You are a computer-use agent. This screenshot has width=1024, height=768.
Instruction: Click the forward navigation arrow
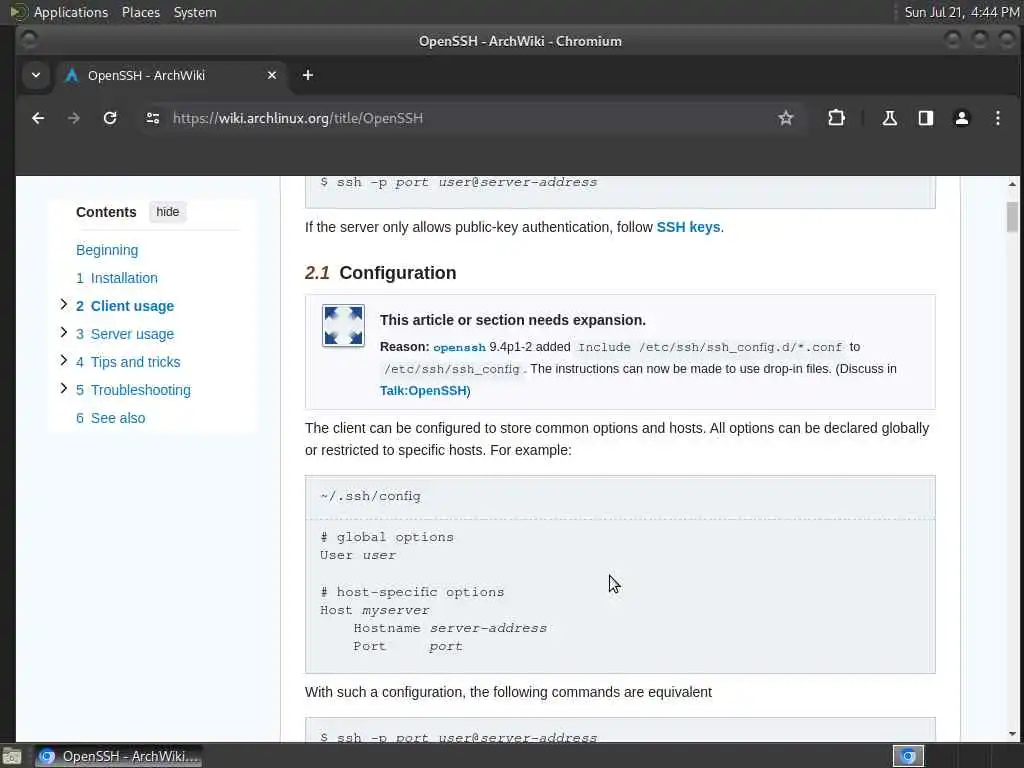(74, 118)
